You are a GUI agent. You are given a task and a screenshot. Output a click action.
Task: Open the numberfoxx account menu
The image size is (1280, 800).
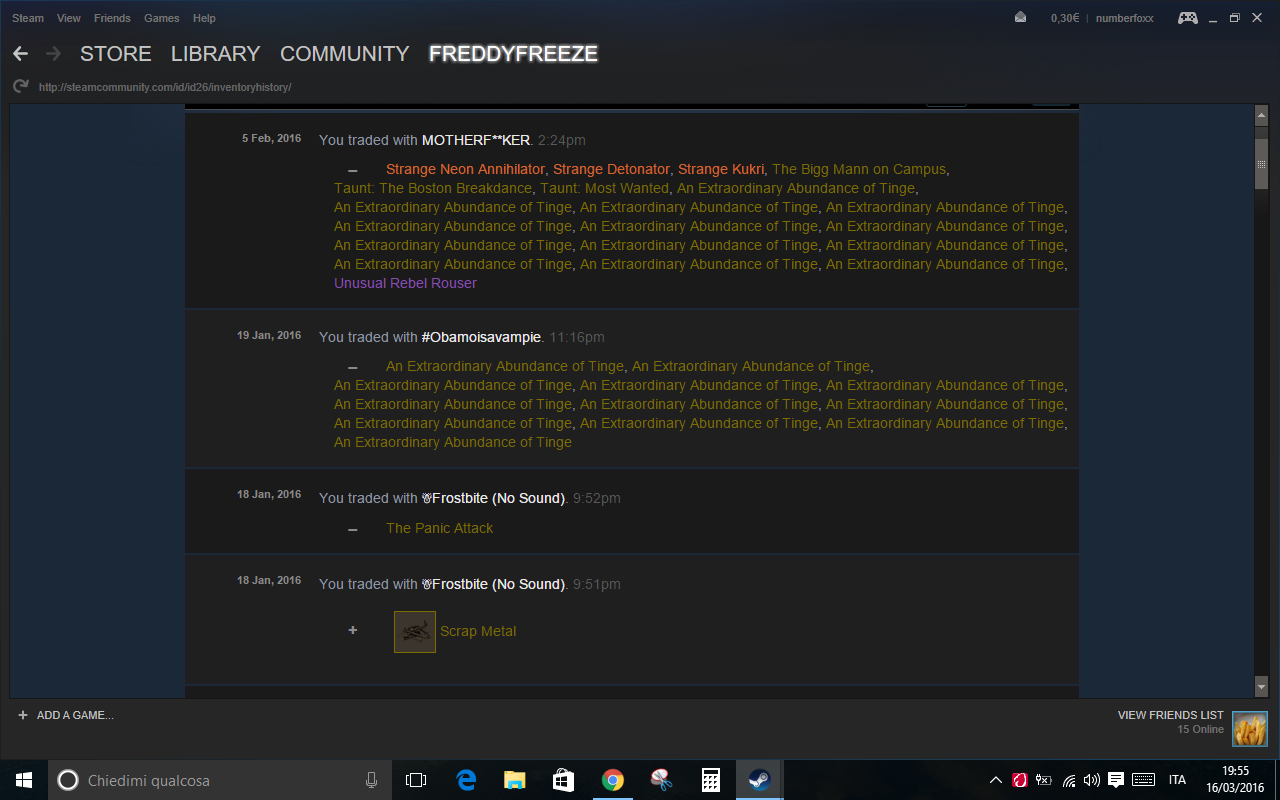tap(1125, 18)
